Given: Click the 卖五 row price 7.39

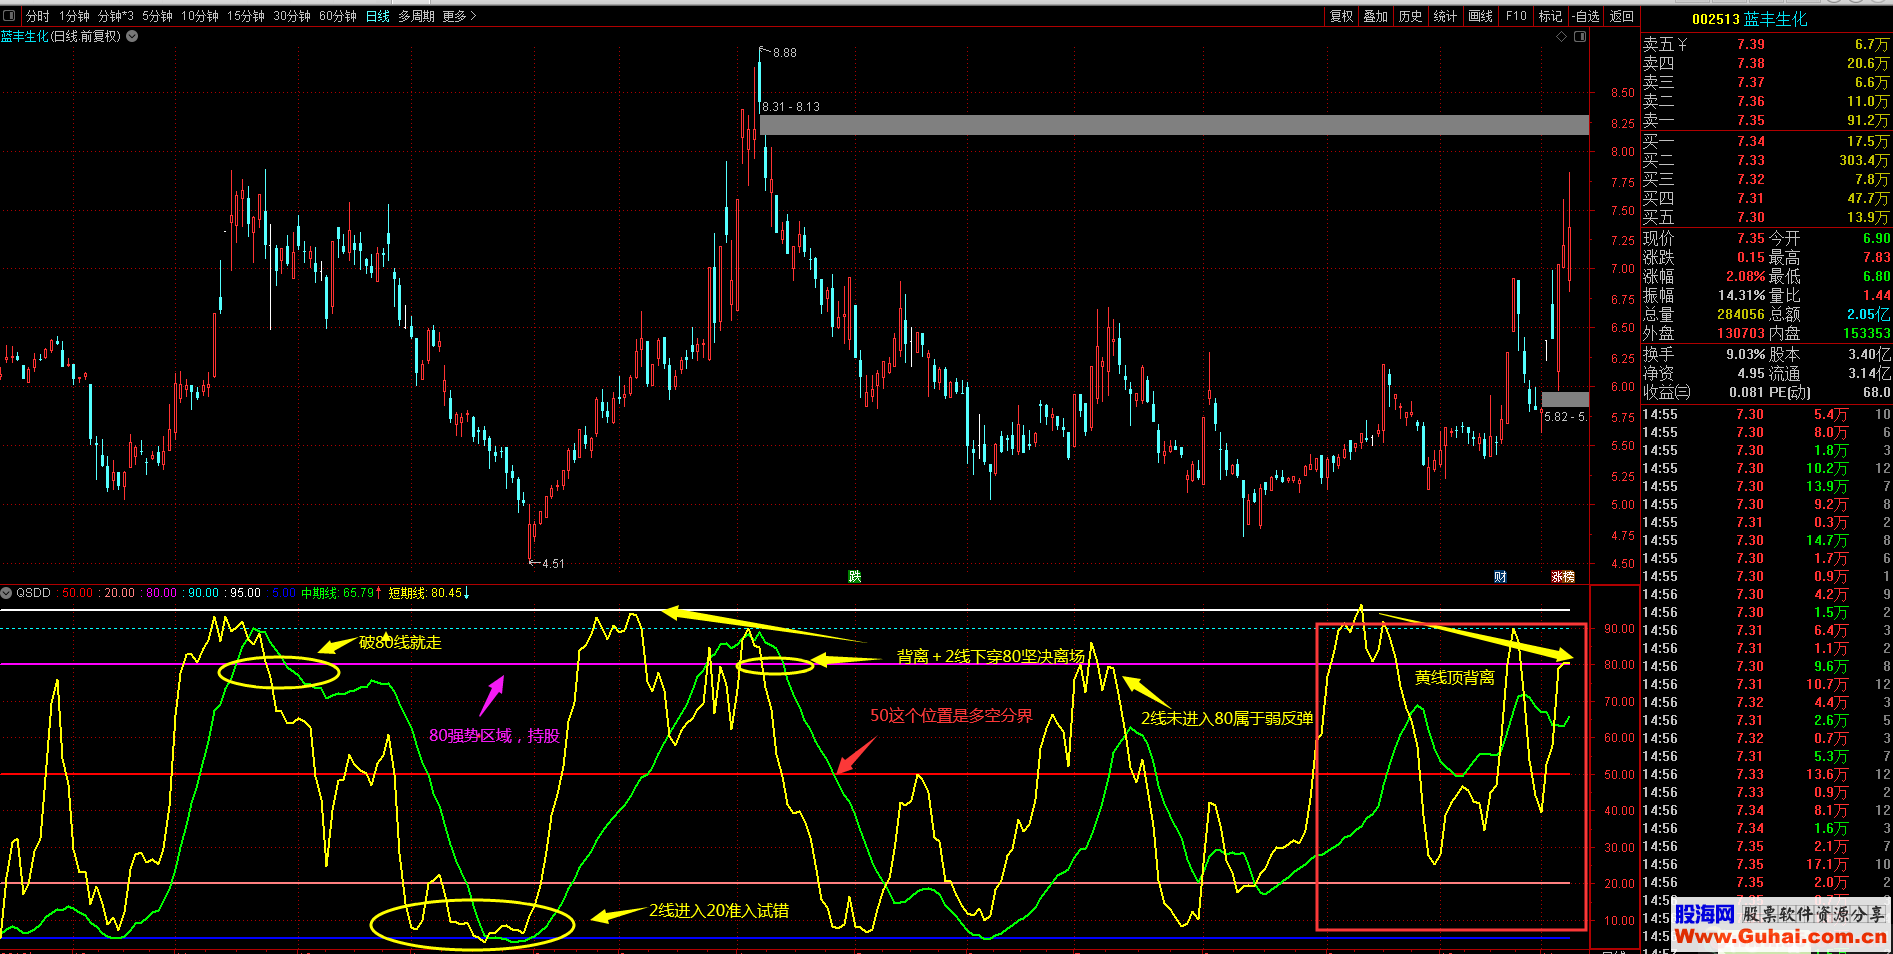Looking at the screenshot, I should tap(1750, 44).
